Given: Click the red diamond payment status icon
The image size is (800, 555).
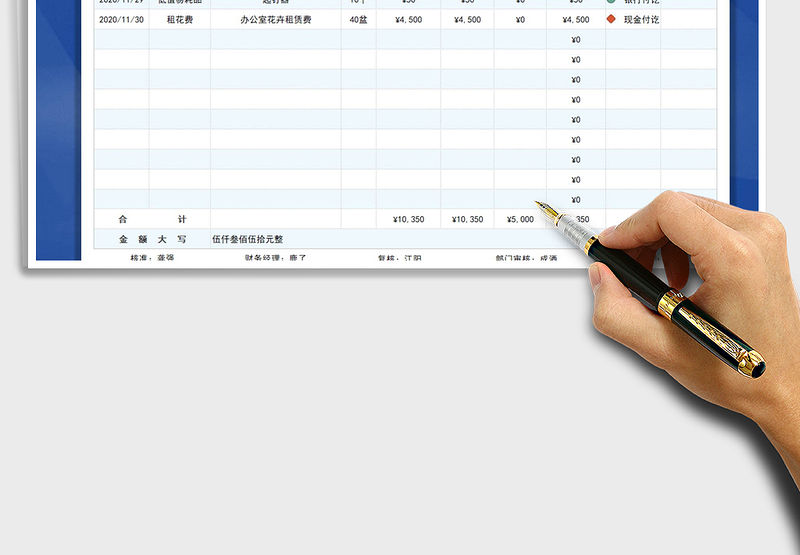Looking at the screenshot, I should [x=611, y=19].
